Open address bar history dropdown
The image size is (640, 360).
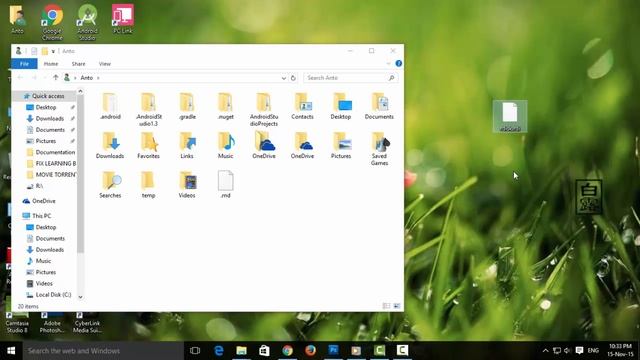[284, 78]
